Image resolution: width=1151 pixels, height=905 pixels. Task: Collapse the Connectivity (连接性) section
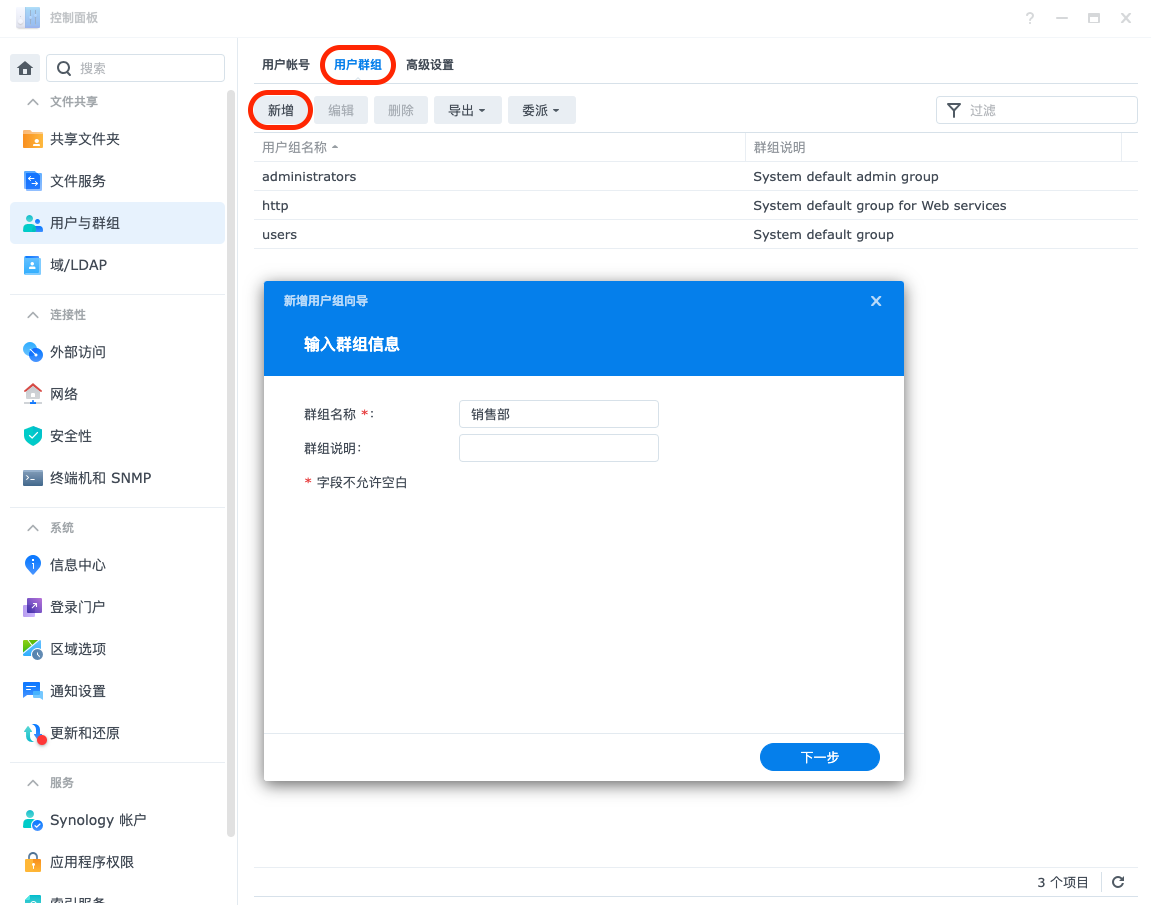click(33, 315)
